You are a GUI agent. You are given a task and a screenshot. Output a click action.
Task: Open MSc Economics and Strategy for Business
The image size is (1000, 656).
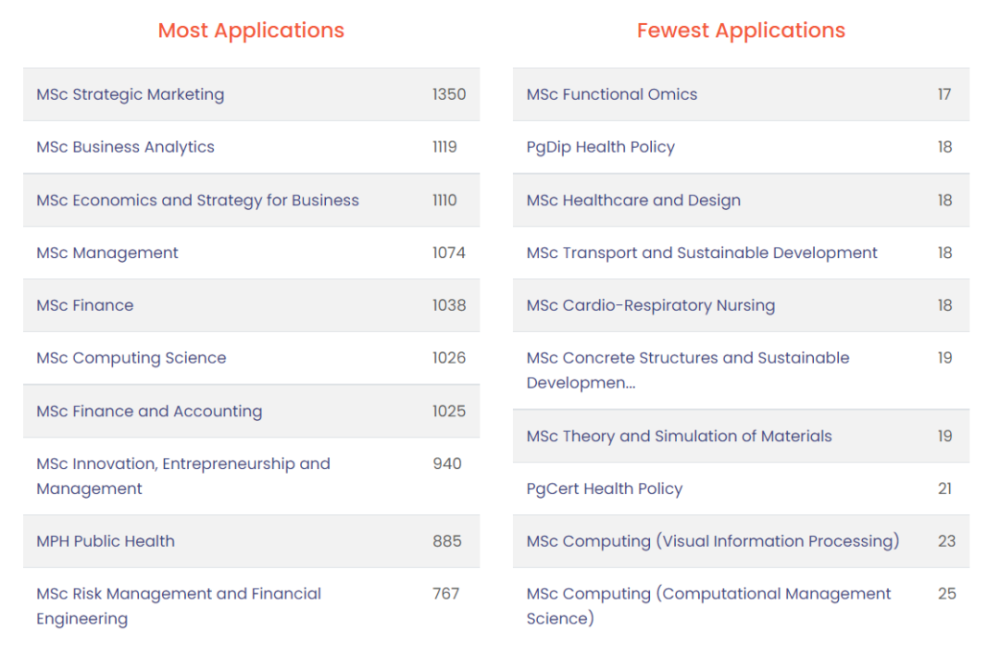[251, 200]
